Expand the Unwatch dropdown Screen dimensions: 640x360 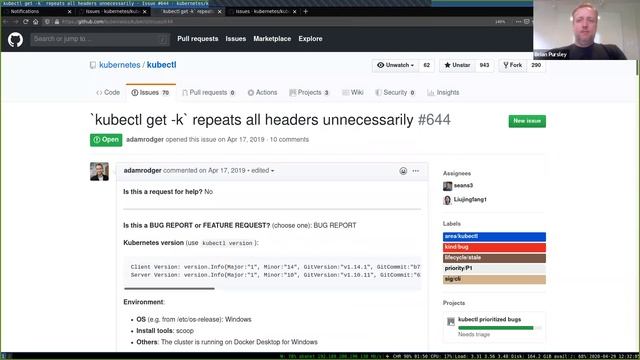395,65
